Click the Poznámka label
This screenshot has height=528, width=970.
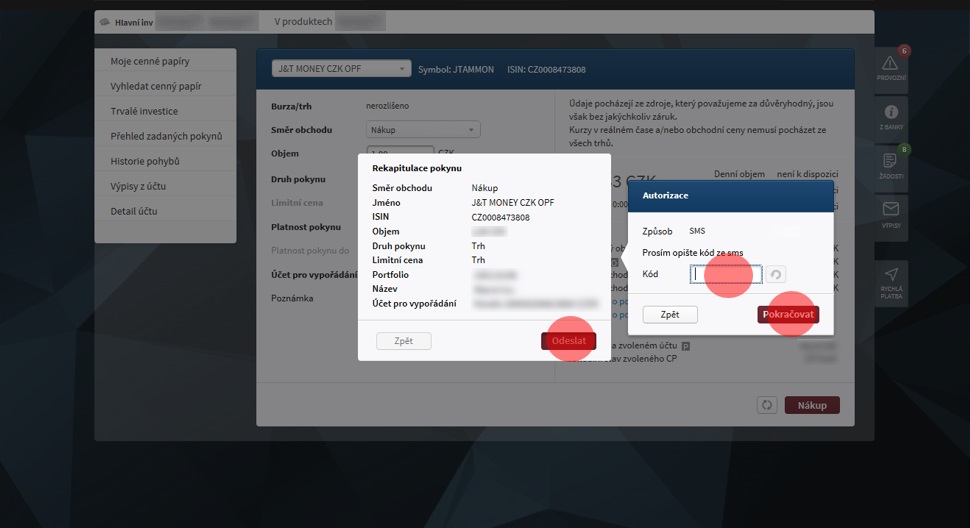[292, 298]
